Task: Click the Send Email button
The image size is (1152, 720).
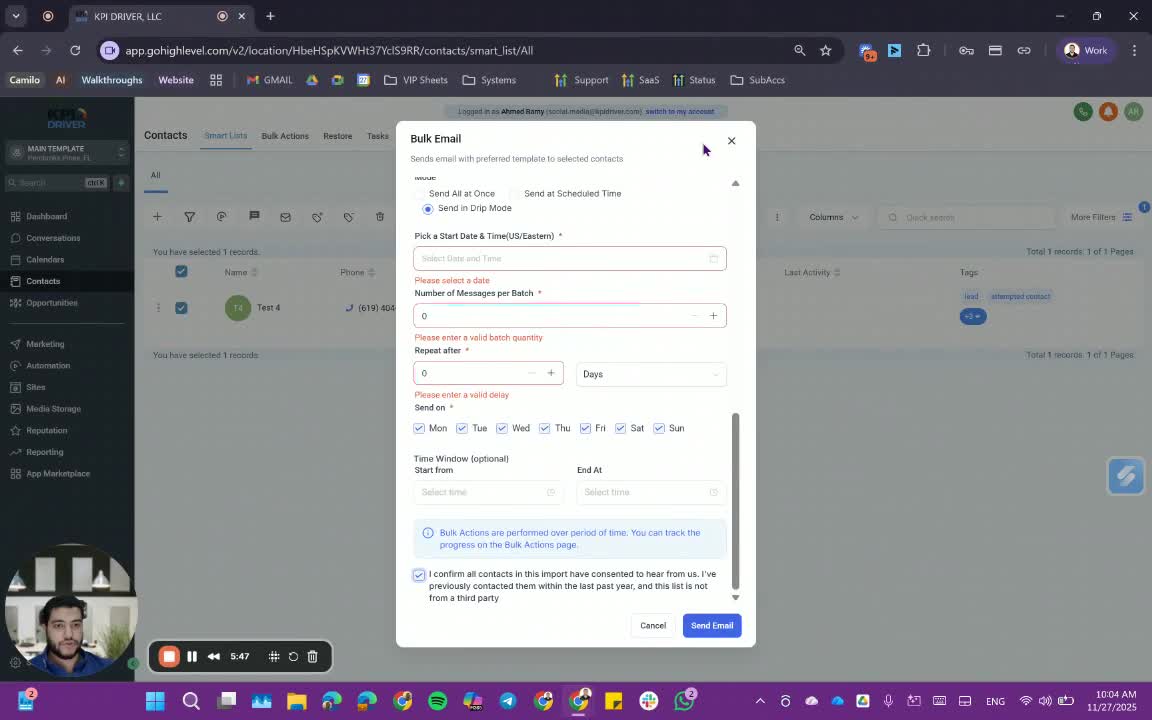Action: (x=712, y=626)
